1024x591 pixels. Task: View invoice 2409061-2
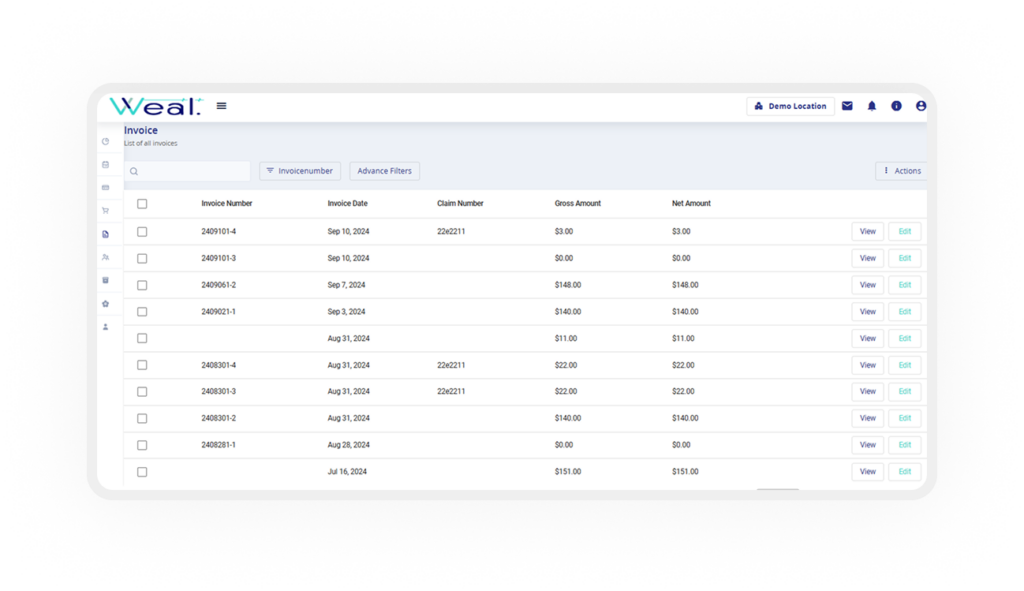coord(867,285)
